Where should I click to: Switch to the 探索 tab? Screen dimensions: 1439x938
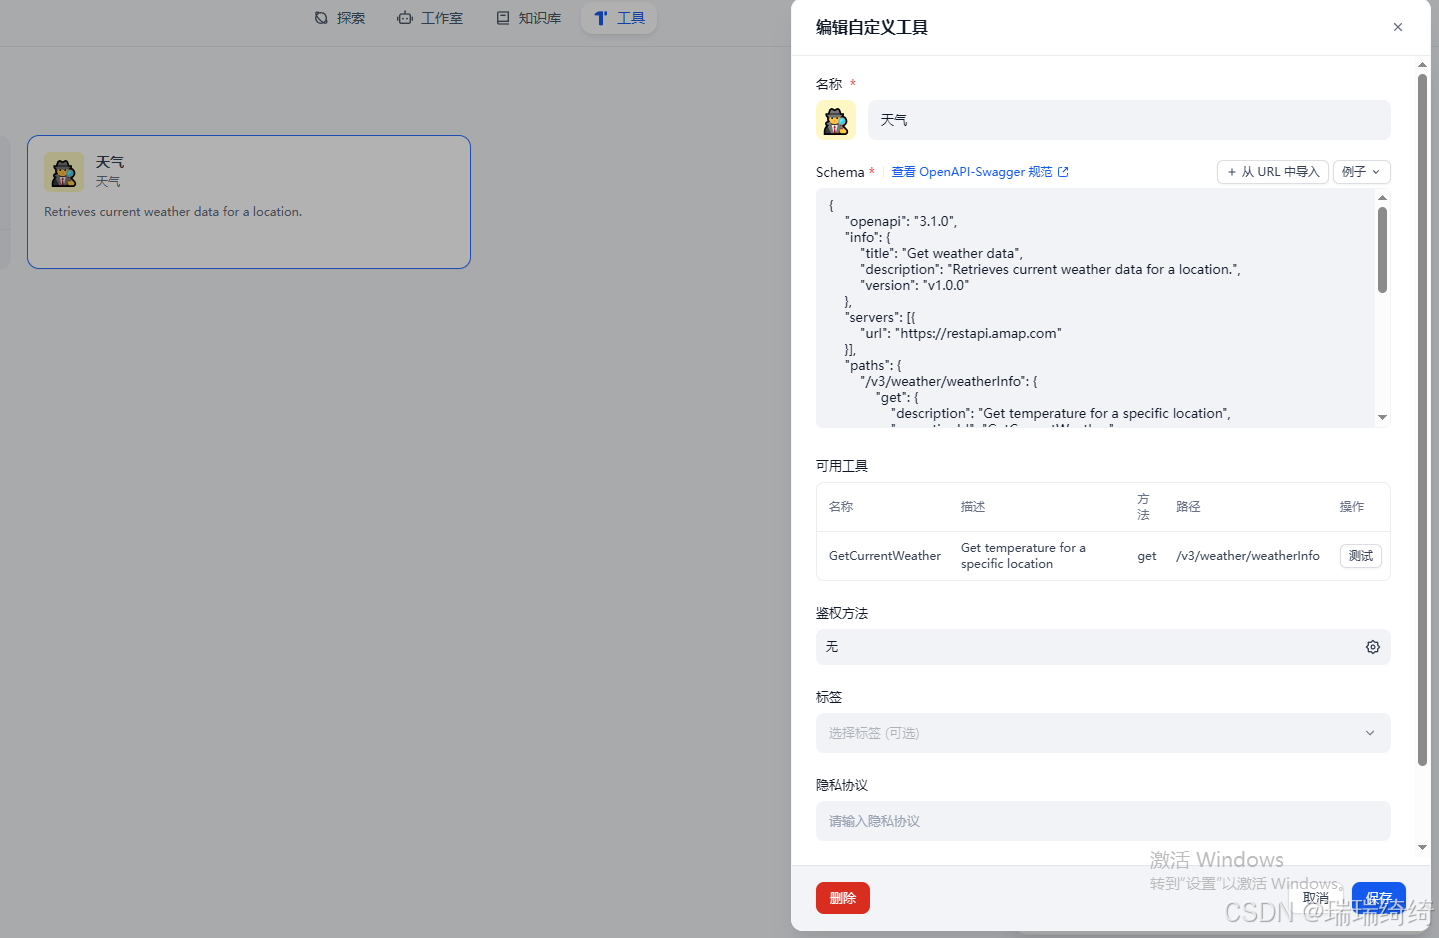tap(340, 17)
